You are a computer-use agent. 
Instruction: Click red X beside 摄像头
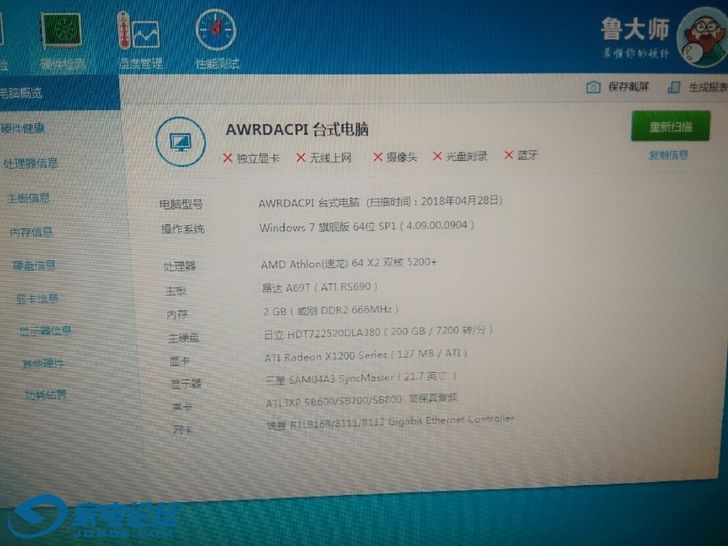point(377,157)
